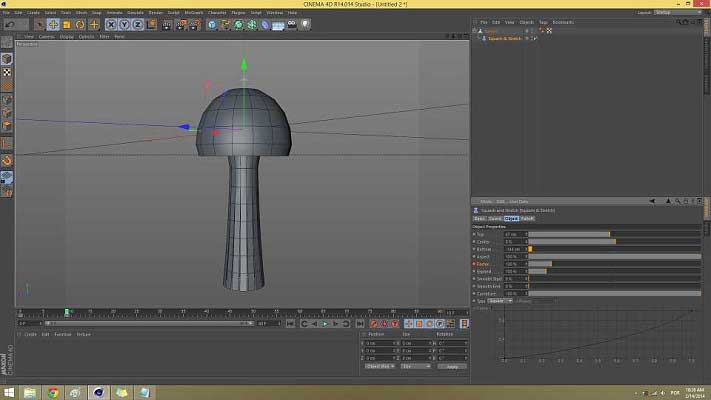
Task: Click the Render View clapperboard icon
Action: click(x=167, y=24)
